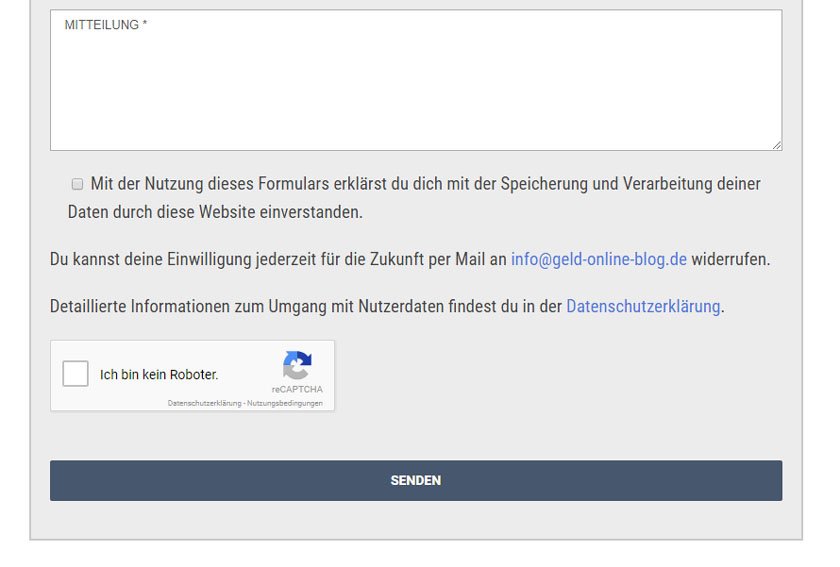Click the 'Ich bin kein Roboter.' text
This screenshot has height=567, width=840.
pos(159,375)
